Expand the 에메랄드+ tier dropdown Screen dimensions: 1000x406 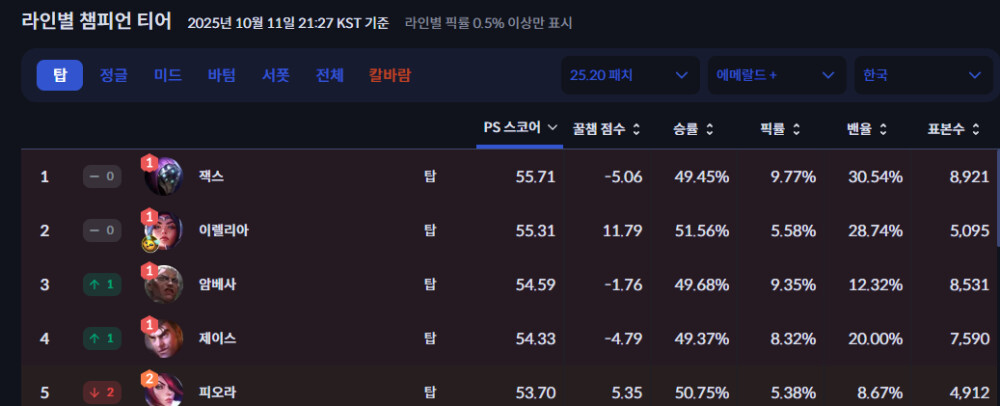[x=775, y=75]
